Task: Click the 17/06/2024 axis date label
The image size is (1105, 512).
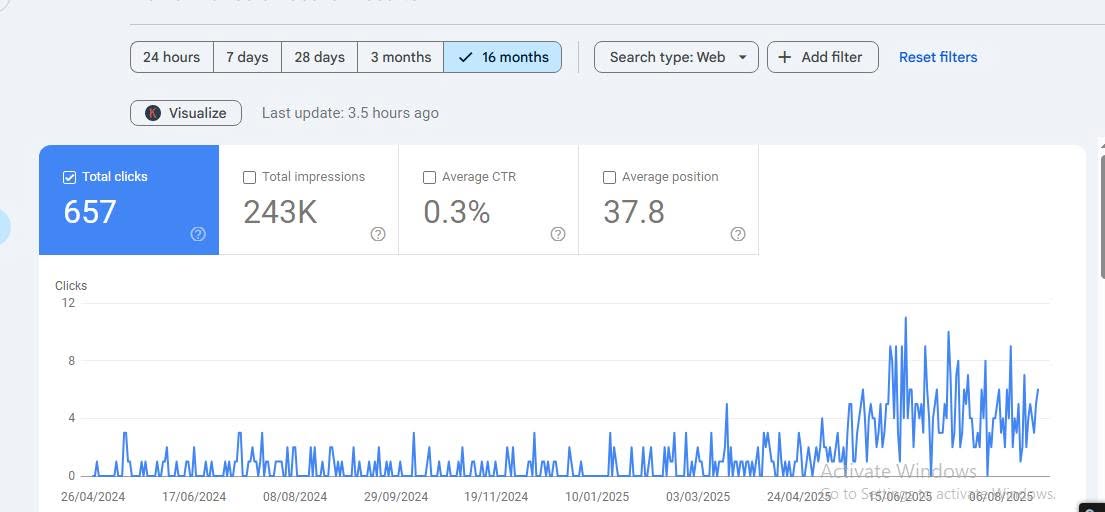Action: pos(194,497)
